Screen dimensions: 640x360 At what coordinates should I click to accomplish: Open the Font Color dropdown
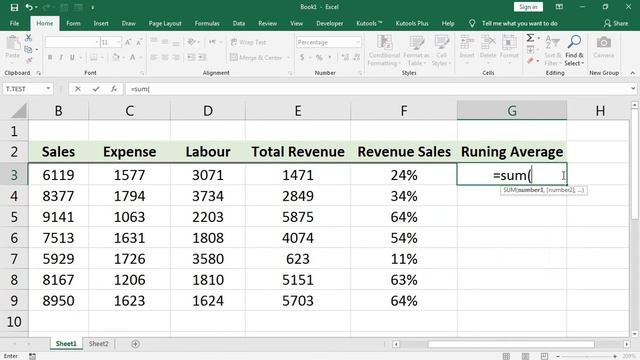click(x=140, y=58)
